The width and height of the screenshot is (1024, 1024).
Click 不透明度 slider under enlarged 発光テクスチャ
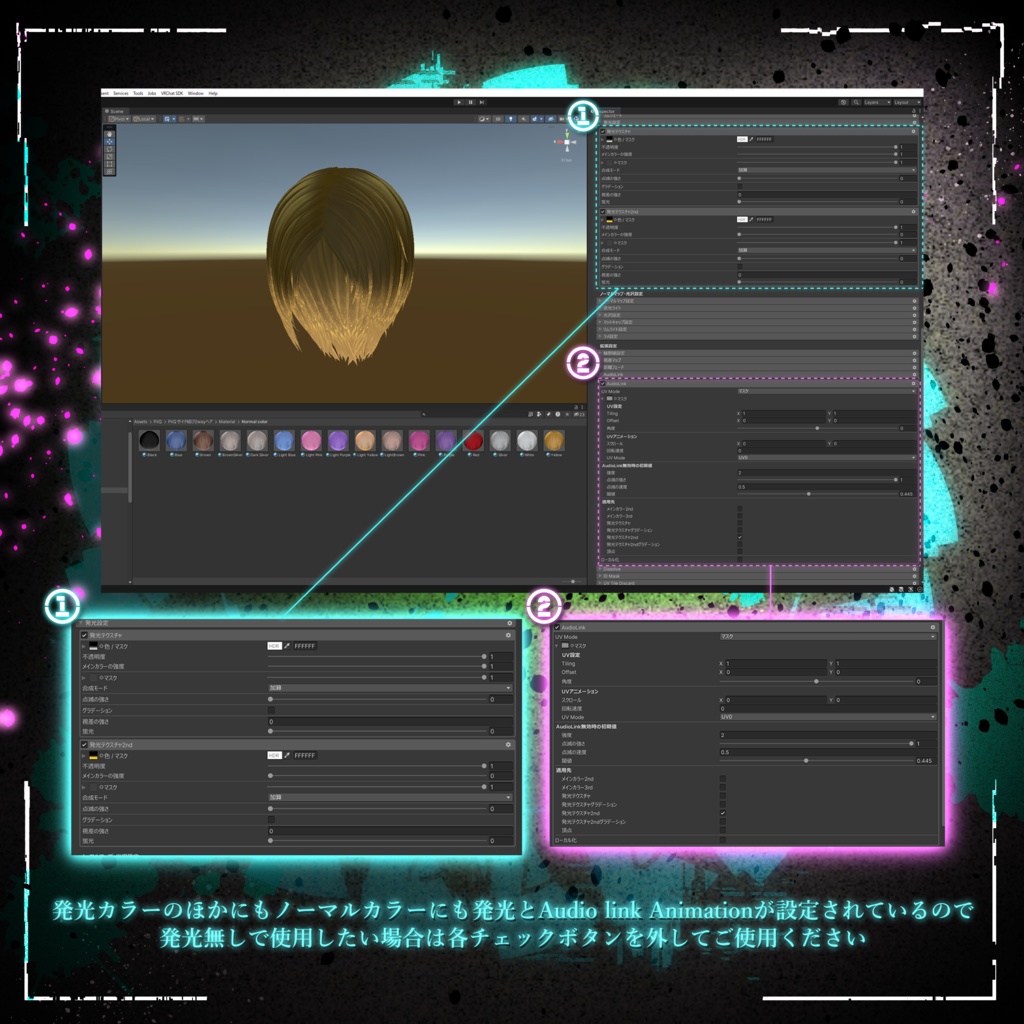point(377,656)
